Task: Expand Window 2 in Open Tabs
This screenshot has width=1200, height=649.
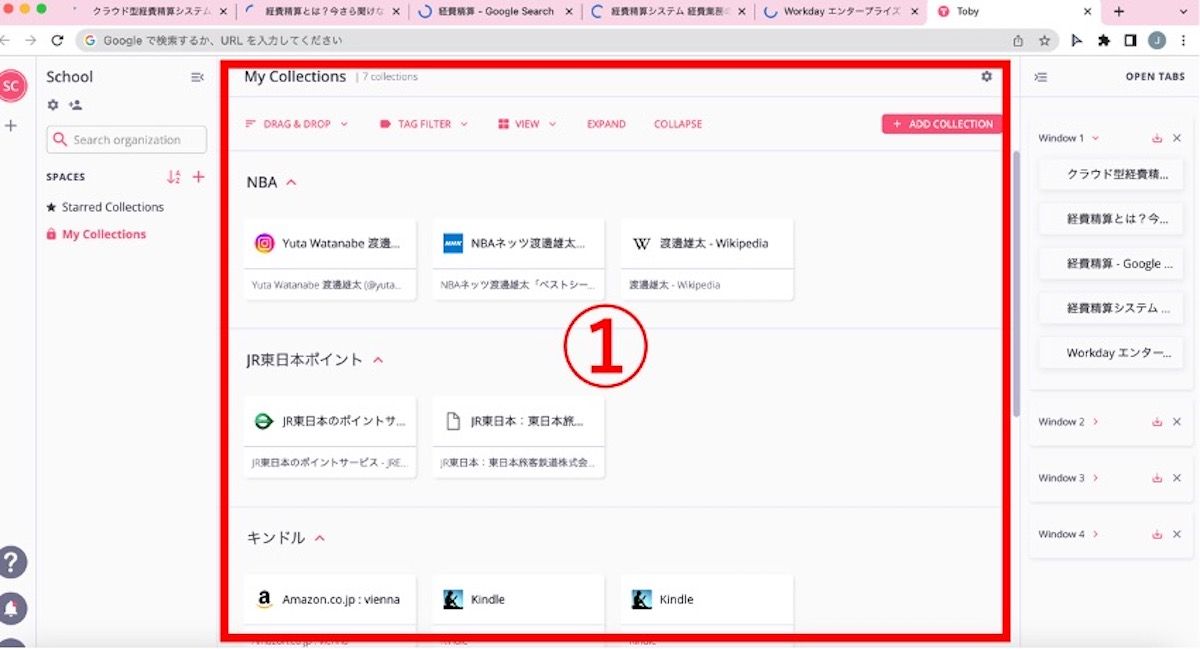Action: pyautogui.click(x=1096, y=422)
